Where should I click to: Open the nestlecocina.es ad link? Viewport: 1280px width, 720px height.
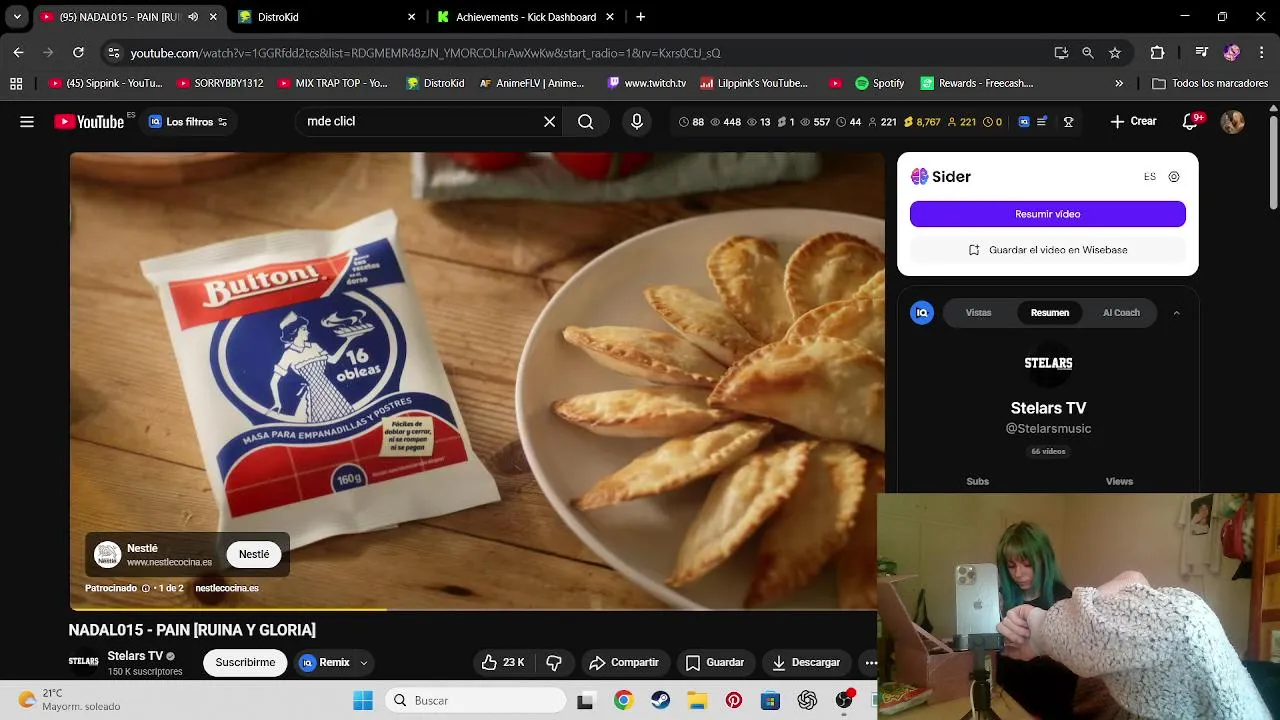click(227, 588)
